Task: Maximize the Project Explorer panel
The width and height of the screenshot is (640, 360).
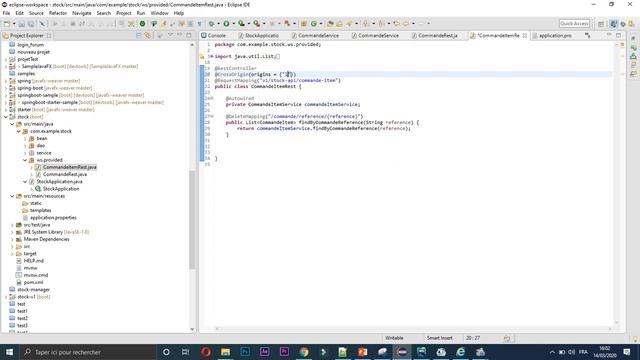Action: (x=189, y=36)
